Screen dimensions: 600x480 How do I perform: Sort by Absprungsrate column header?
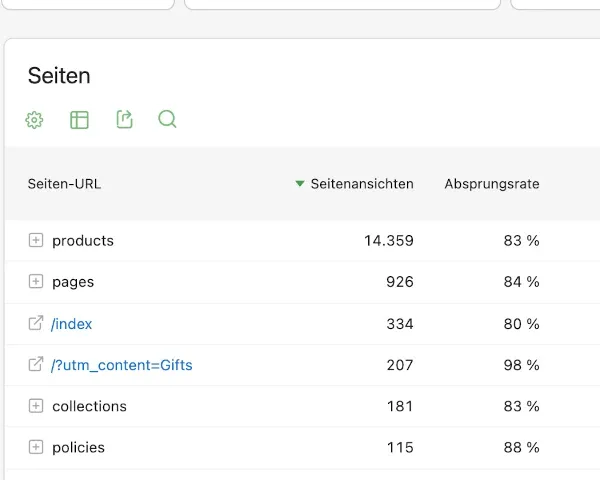492,184
